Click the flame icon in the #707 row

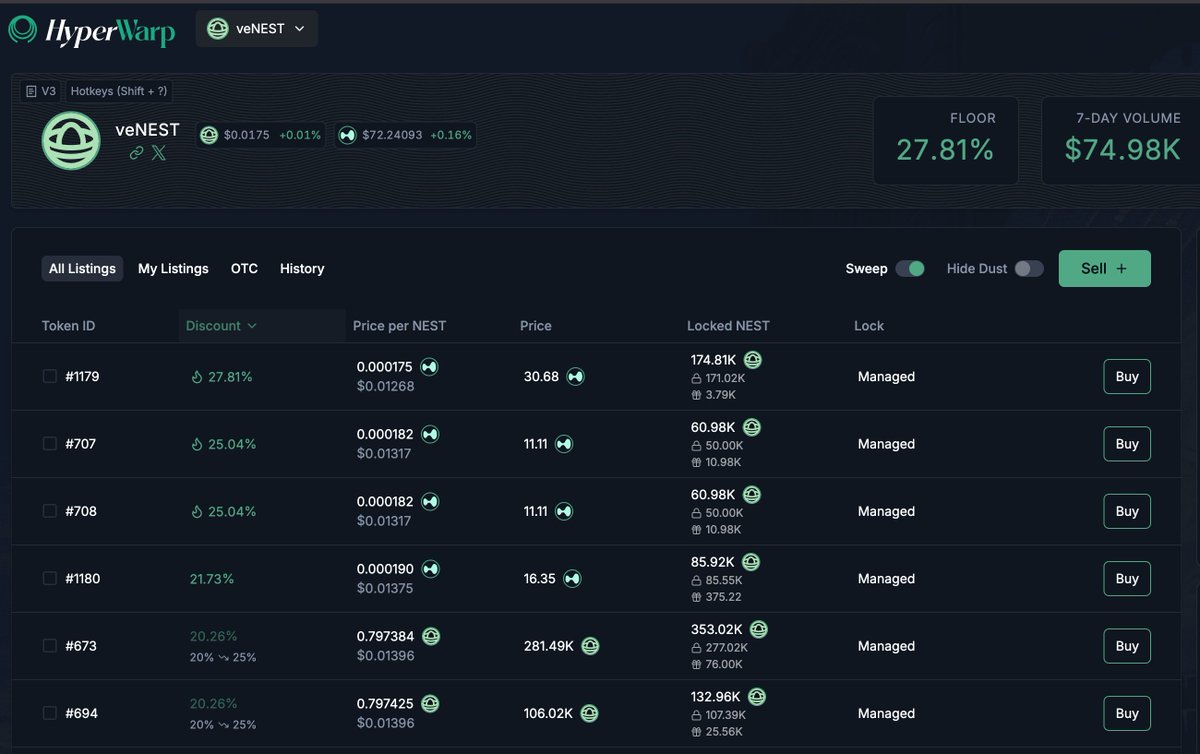tap(196, 443)
